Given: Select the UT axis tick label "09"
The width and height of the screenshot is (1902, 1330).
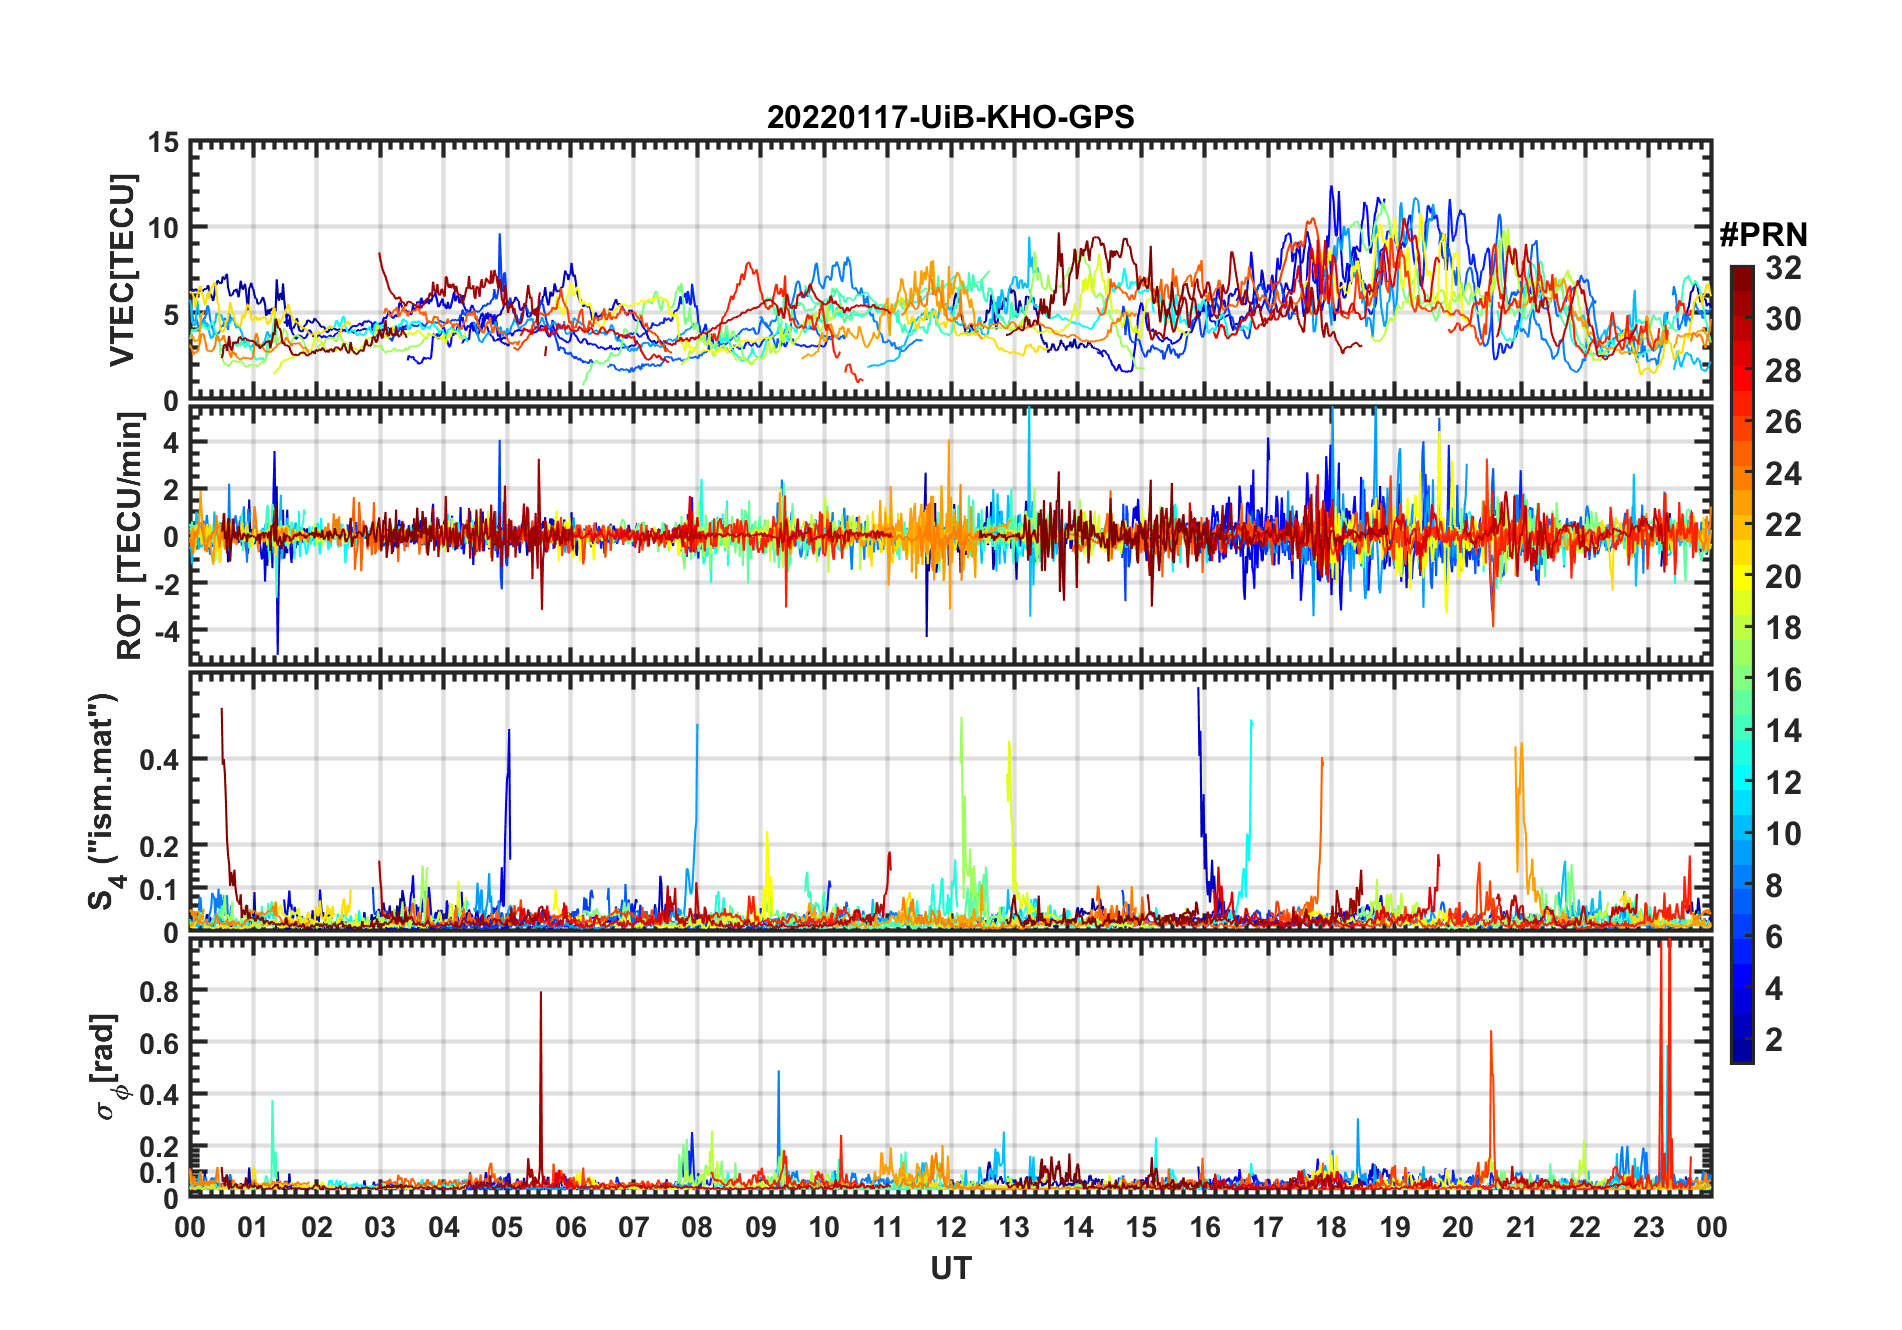Looking at the screenshot, I should 761,1227.
